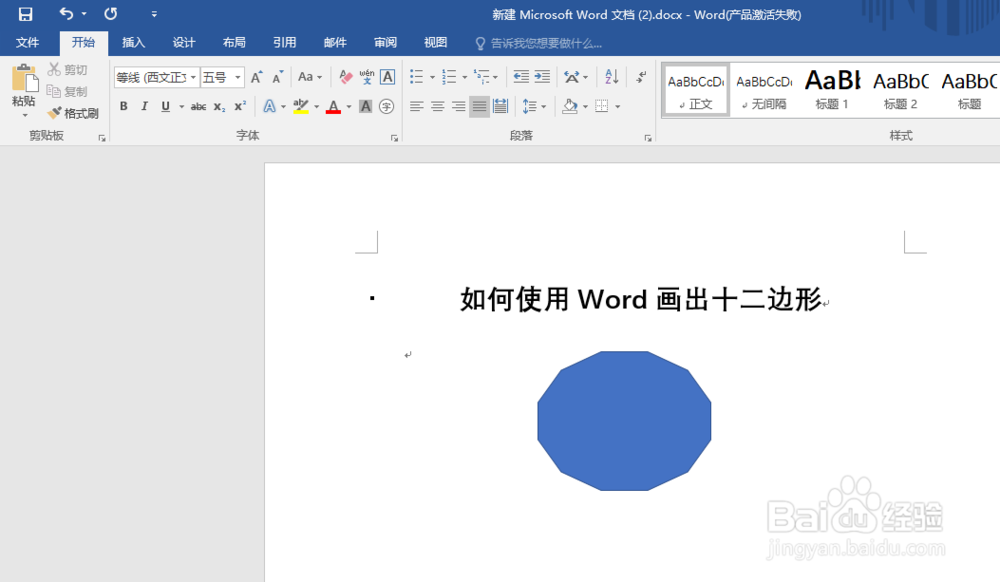Open the 粘贴 options arrow
The image size is (1000, 582).
click(x=25, y=115)
